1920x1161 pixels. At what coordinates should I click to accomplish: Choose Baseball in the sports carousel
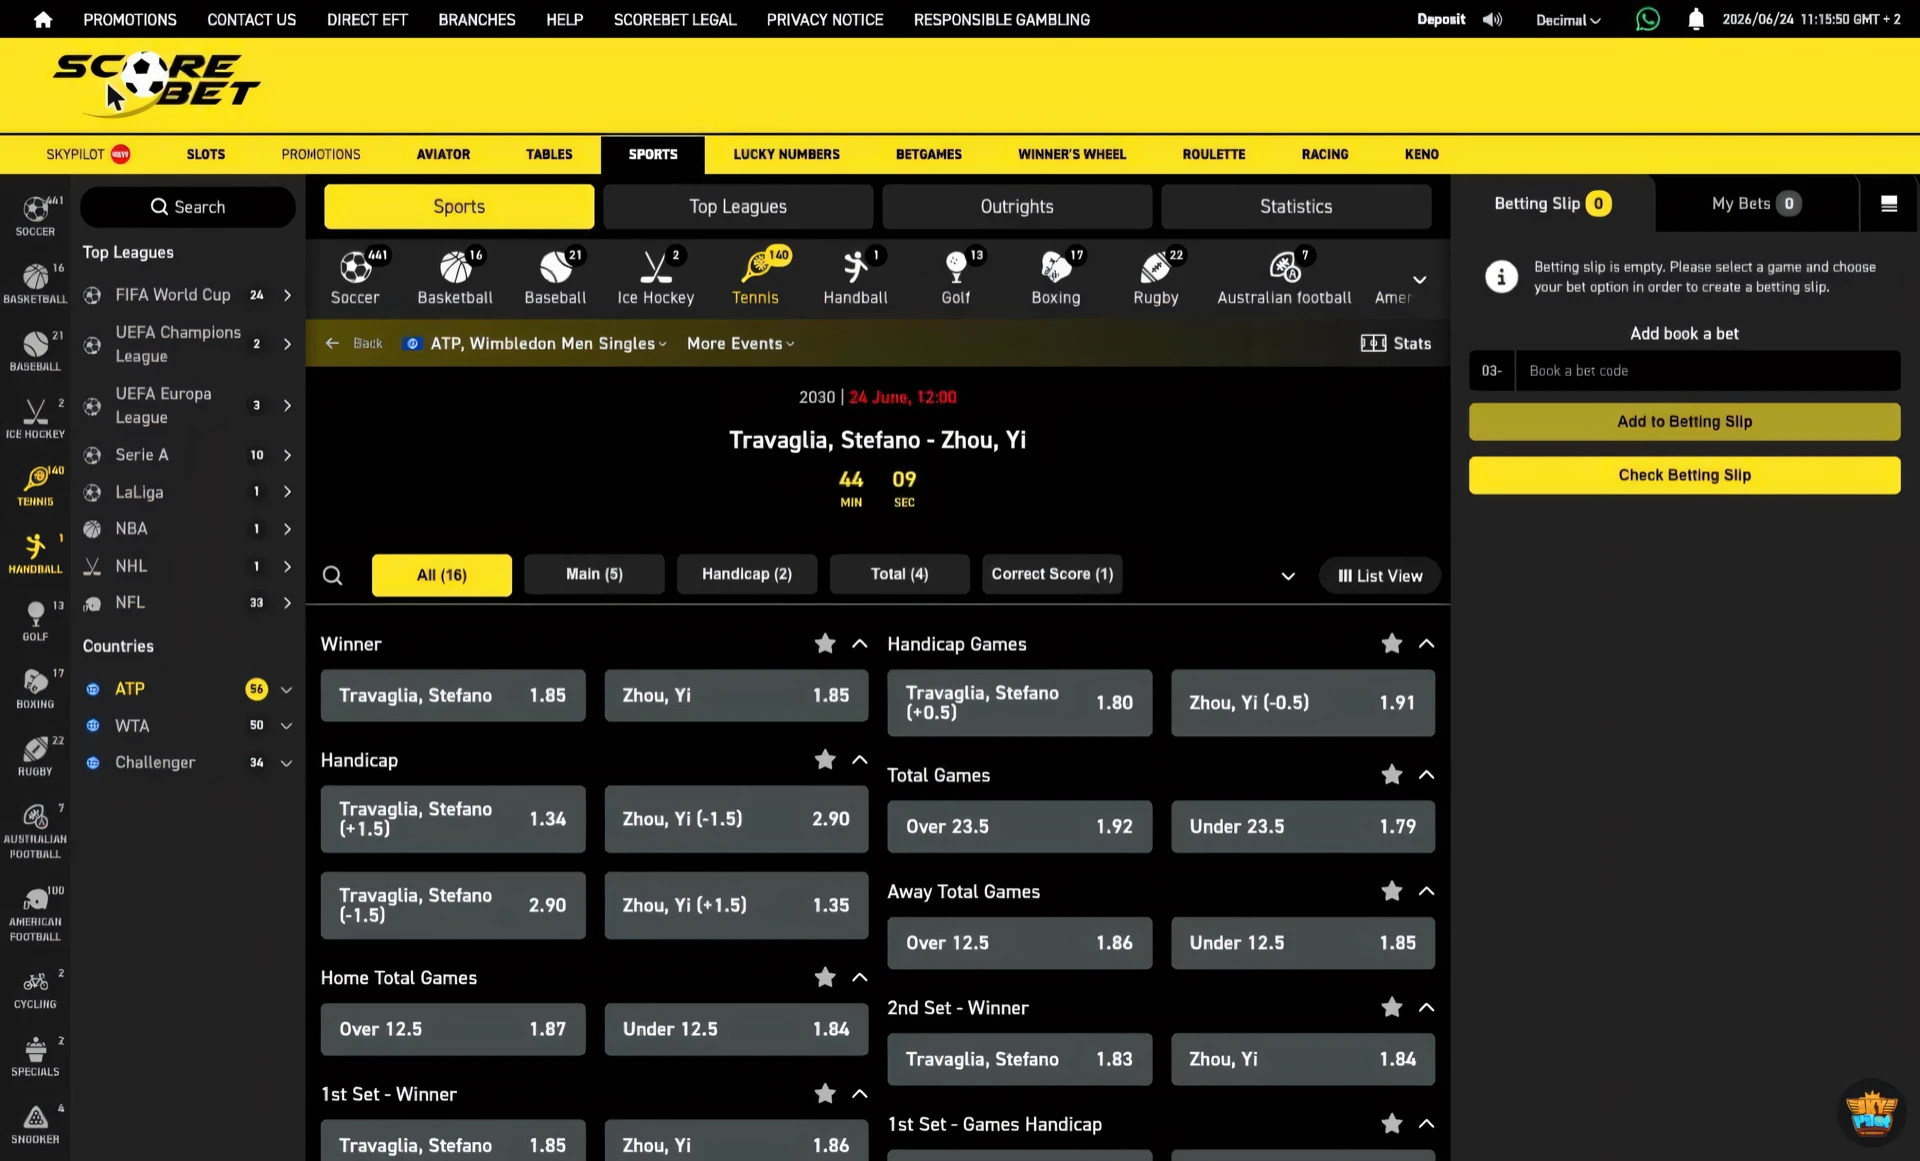(x=555, y=277)
